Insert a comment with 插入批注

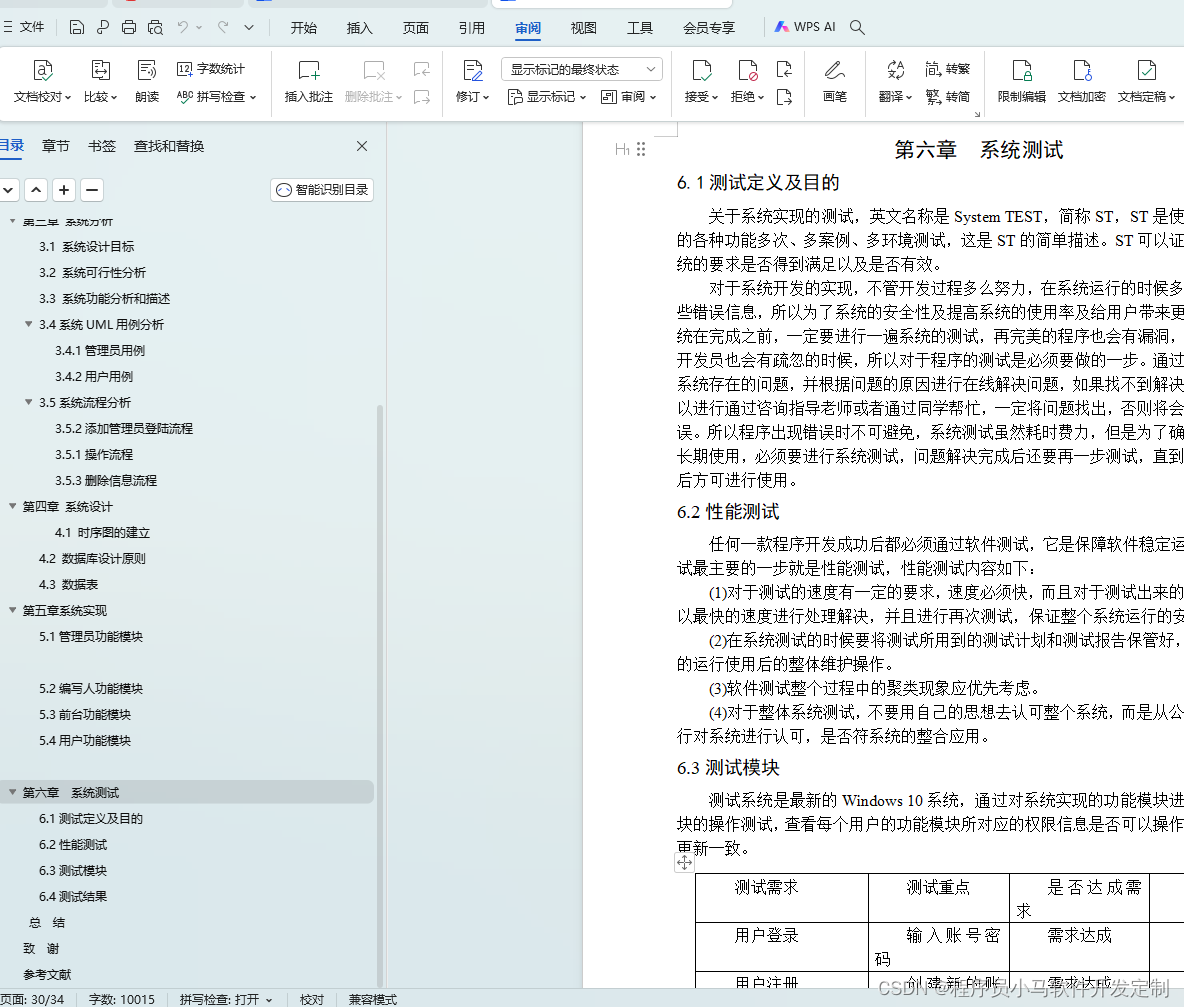click(x=307, y=83)
